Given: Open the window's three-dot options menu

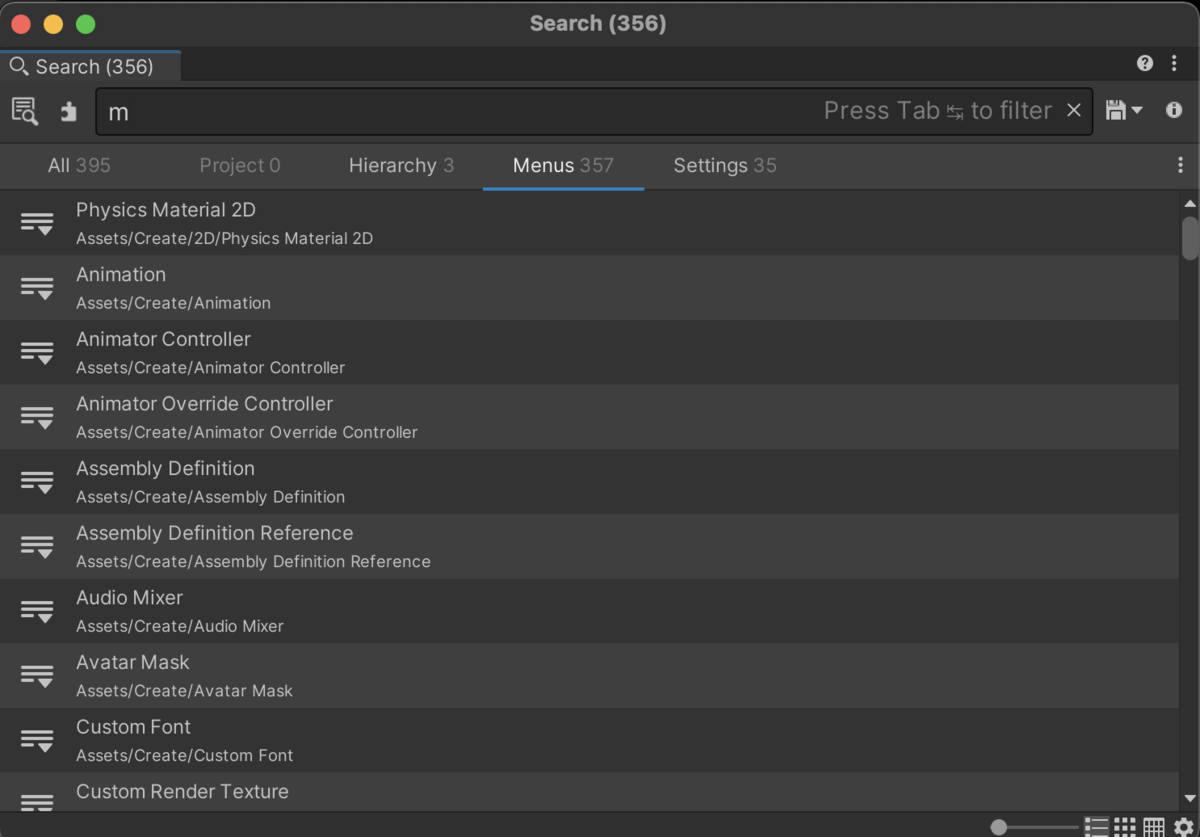Looking at the screenshot, I should point(1174,63).
